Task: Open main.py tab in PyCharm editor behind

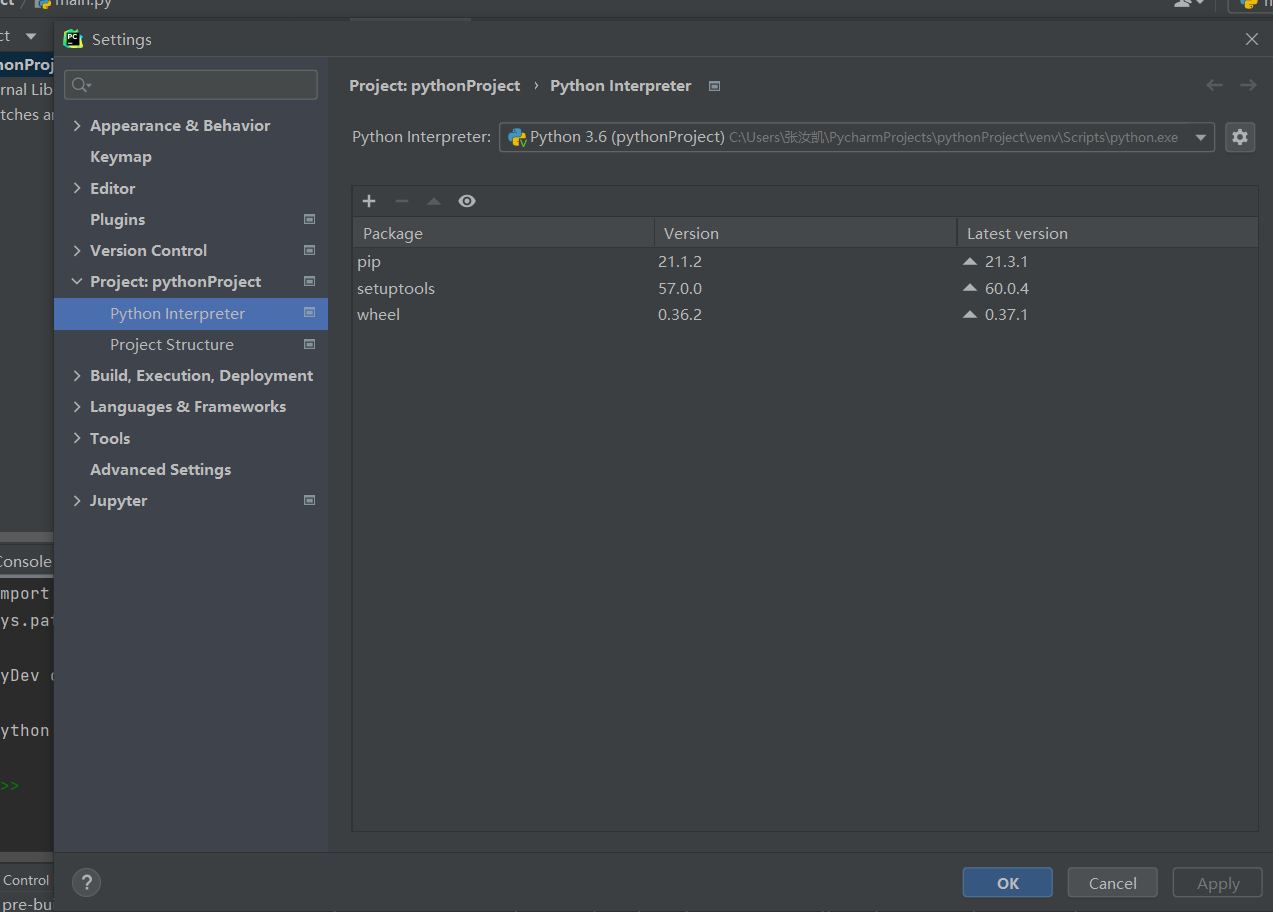Action: coord(75,4)
